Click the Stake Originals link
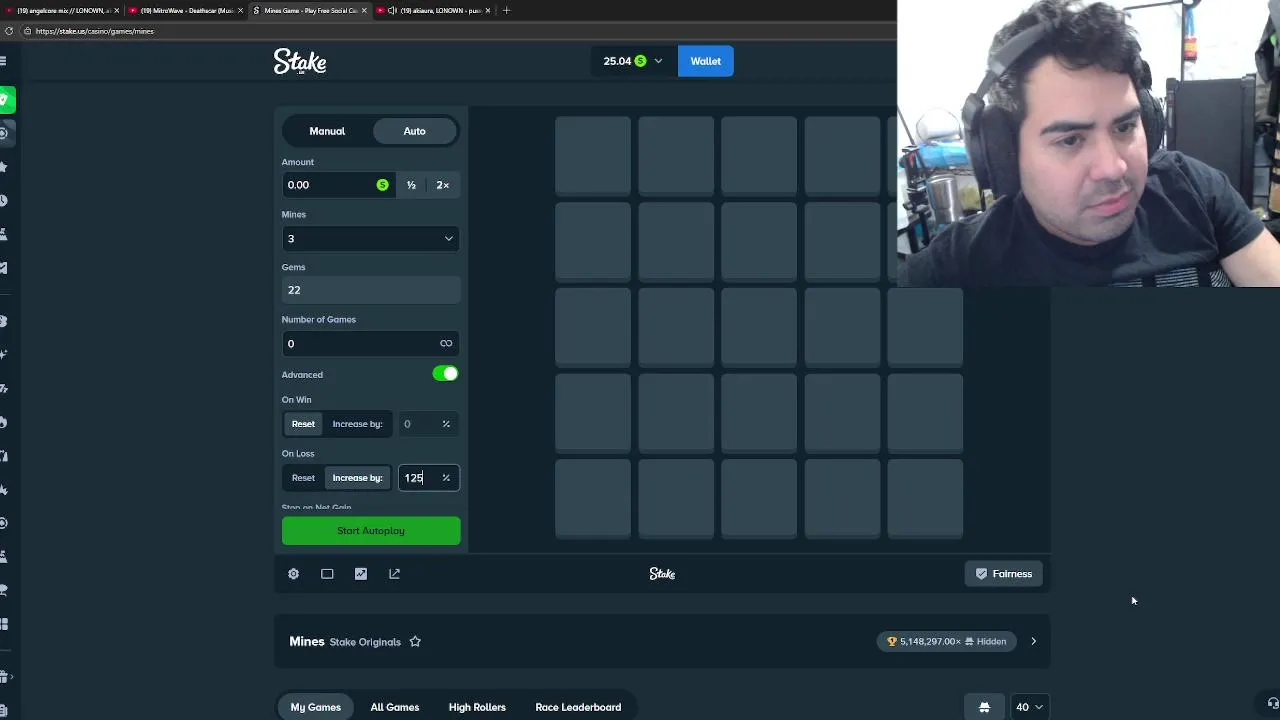 [x=365, y=642]
